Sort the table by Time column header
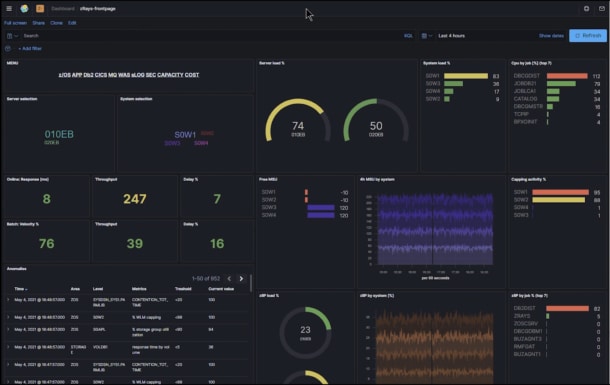This screenshot has height=385, width=610. point(21,289)
